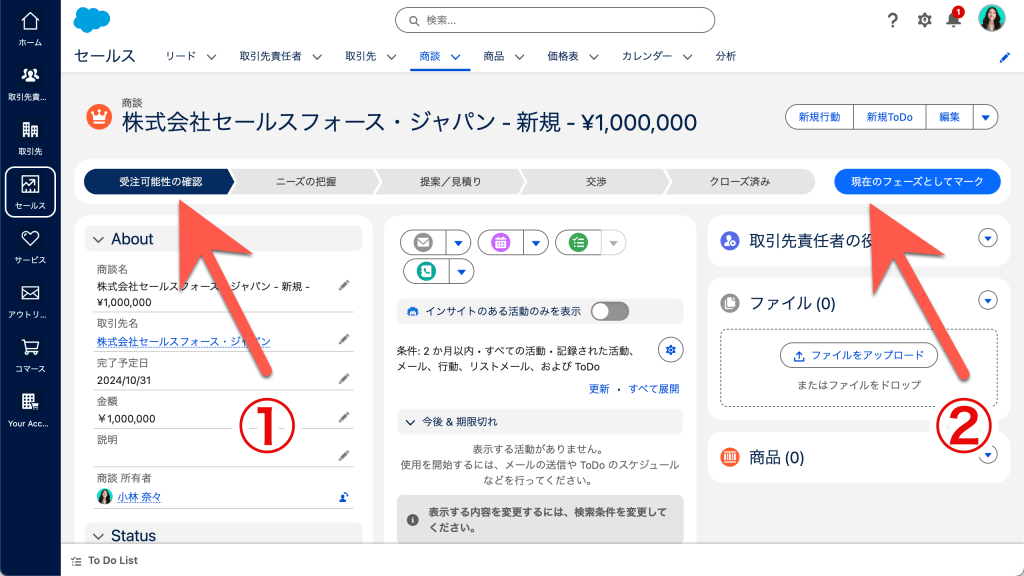Viewport: 1024px width, 576px height.
Task: Open Commerce (コマース) cart icon
Action: coord(30,355)
